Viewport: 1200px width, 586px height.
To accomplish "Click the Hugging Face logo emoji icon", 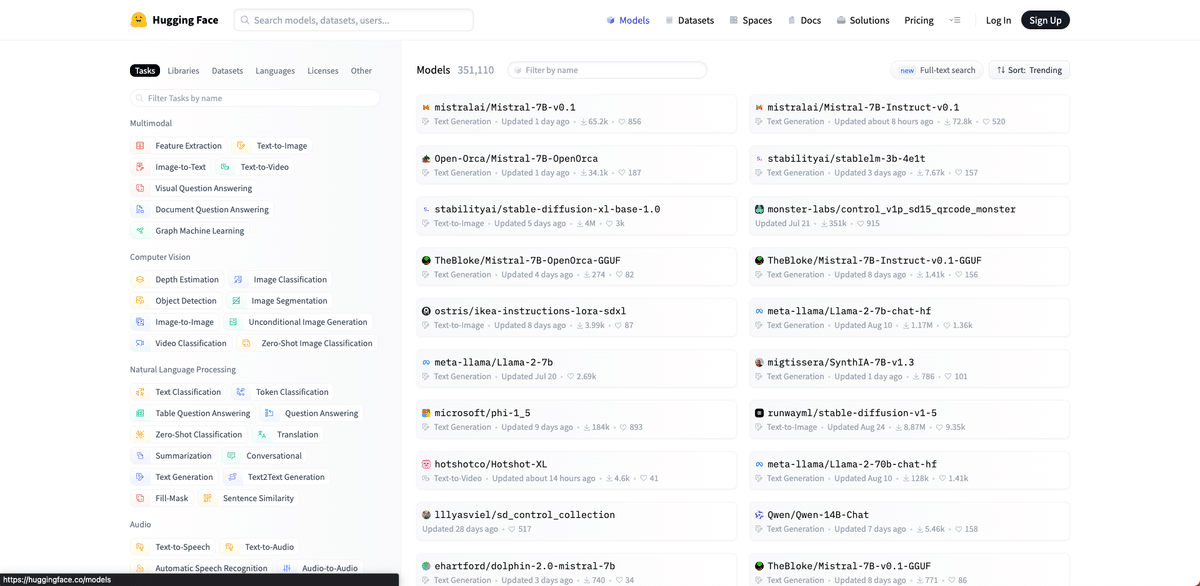I will pyautogui.click(x=138, y=20).
